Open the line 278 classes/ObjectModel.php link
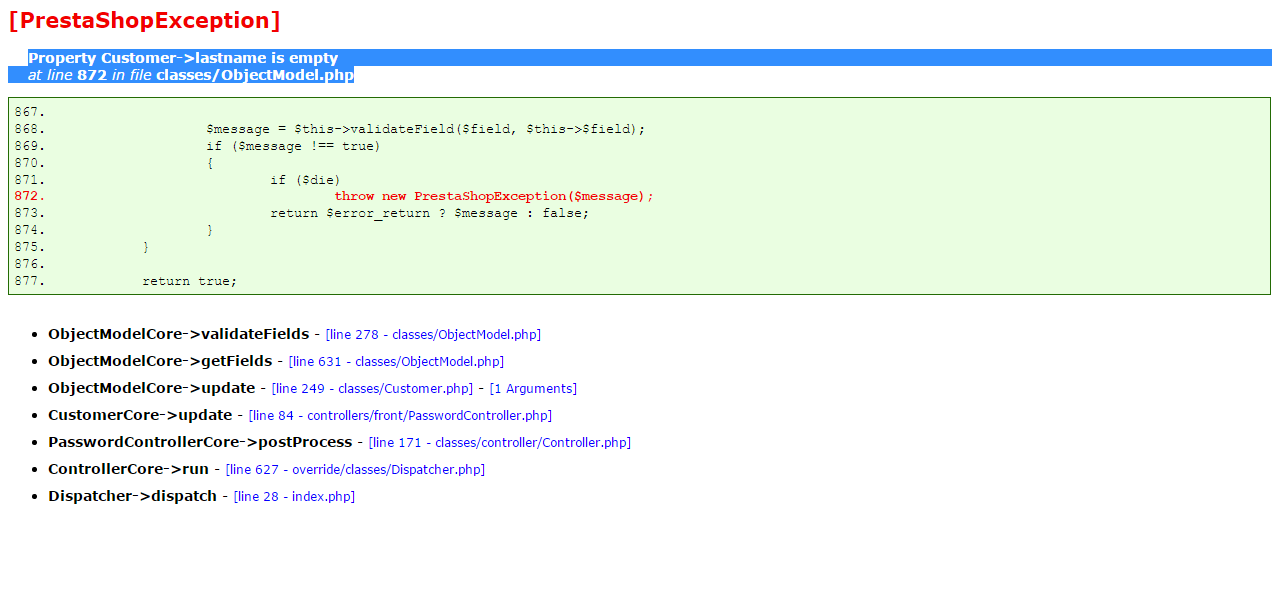 (433, 335)
